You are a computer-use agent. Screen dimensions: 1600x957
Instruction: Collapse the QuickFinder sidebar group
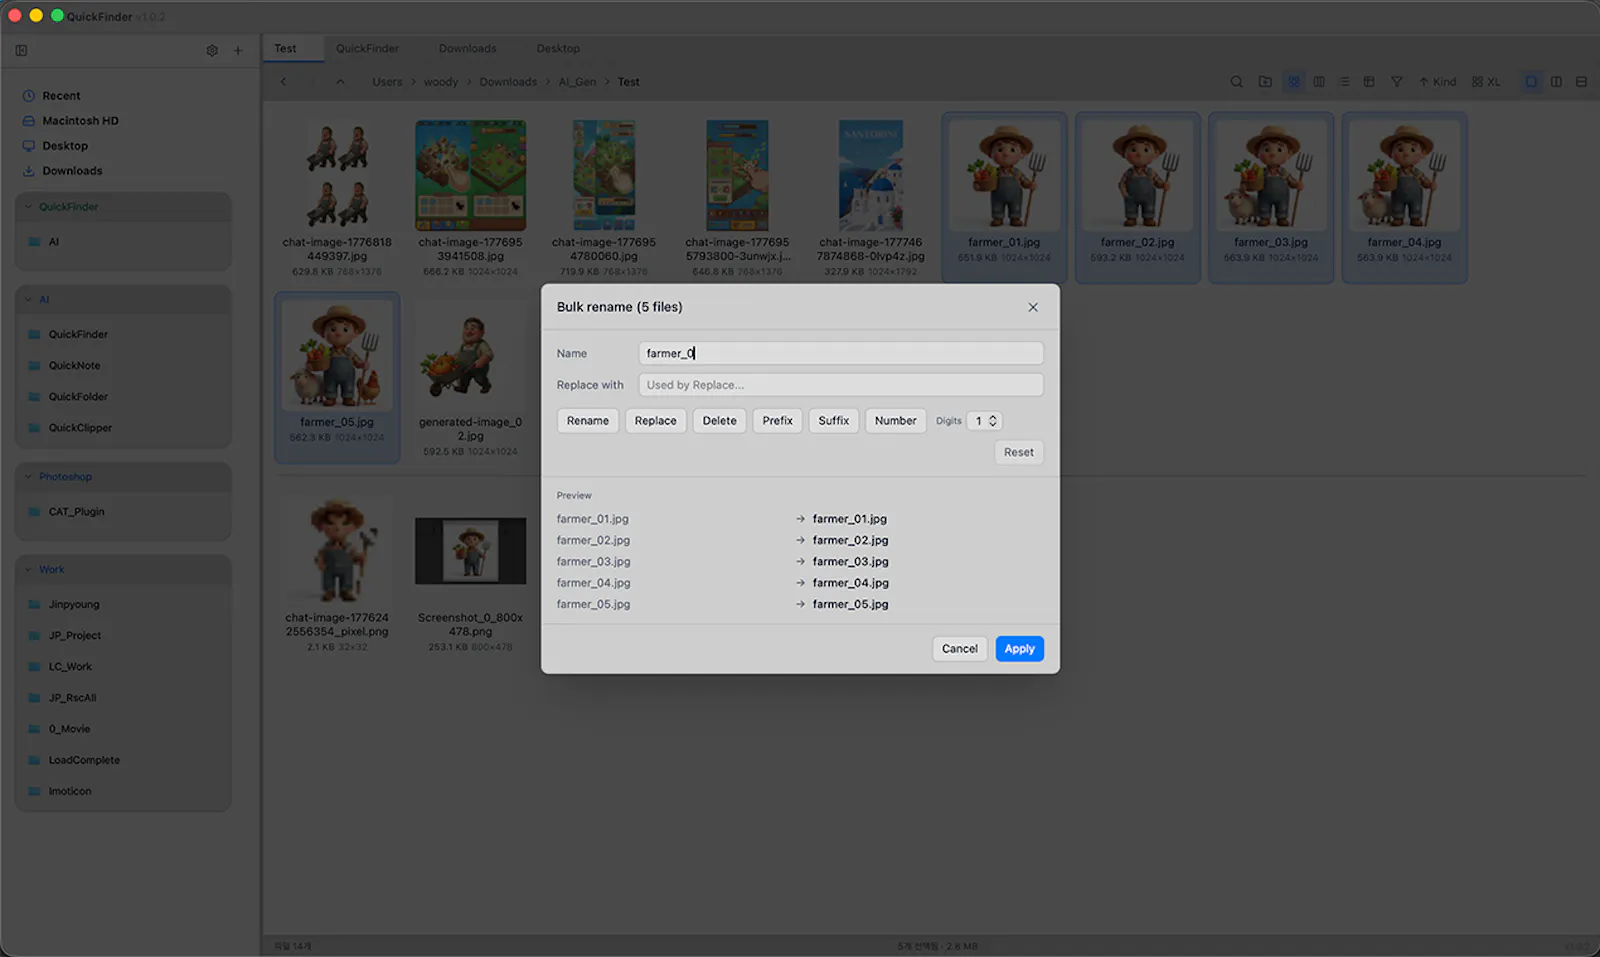28,207
